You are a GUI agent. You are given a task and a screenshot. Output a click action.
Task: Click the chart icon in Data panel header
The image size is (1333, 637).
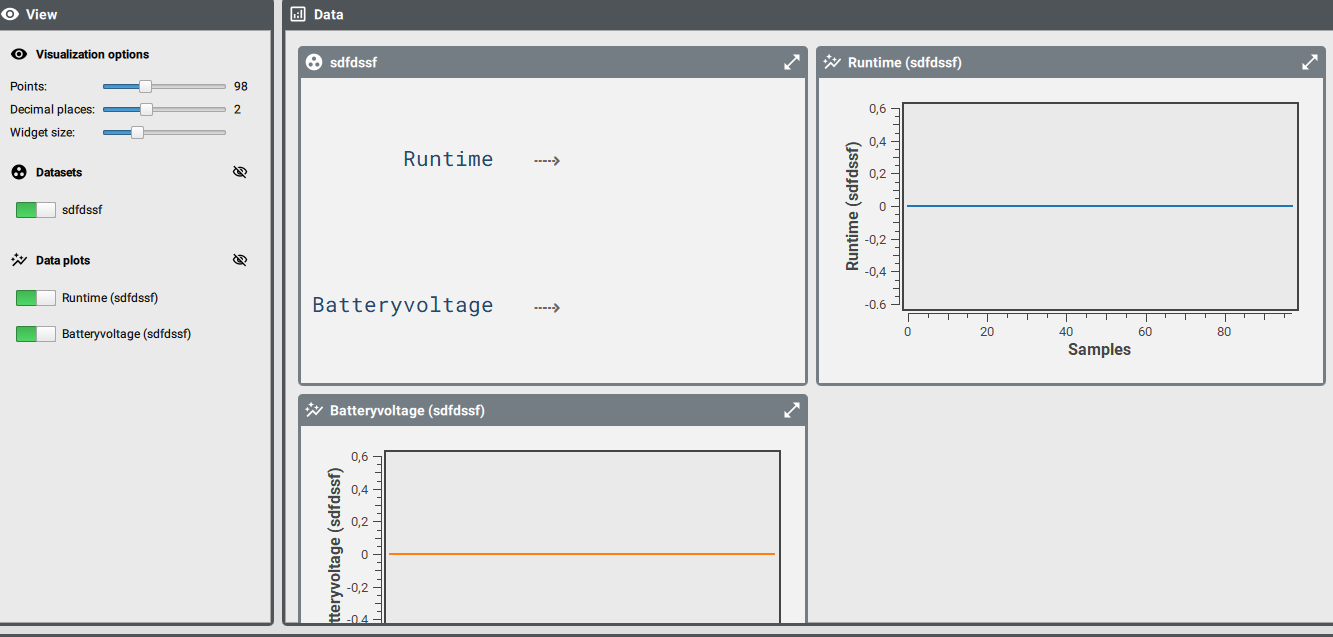[x=298, y=14]
